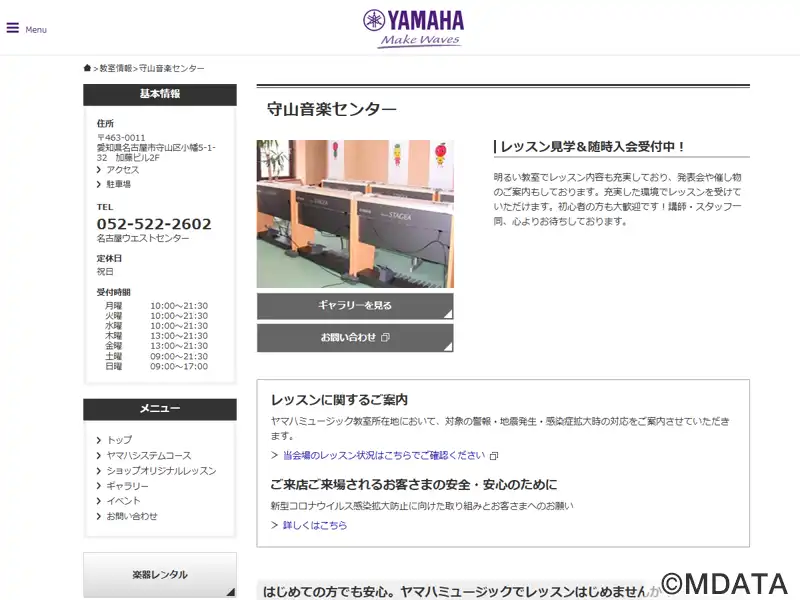Screen dimensions: 800x600
Task: Open the 詳しくはこちら link
Action: [315, 525]
